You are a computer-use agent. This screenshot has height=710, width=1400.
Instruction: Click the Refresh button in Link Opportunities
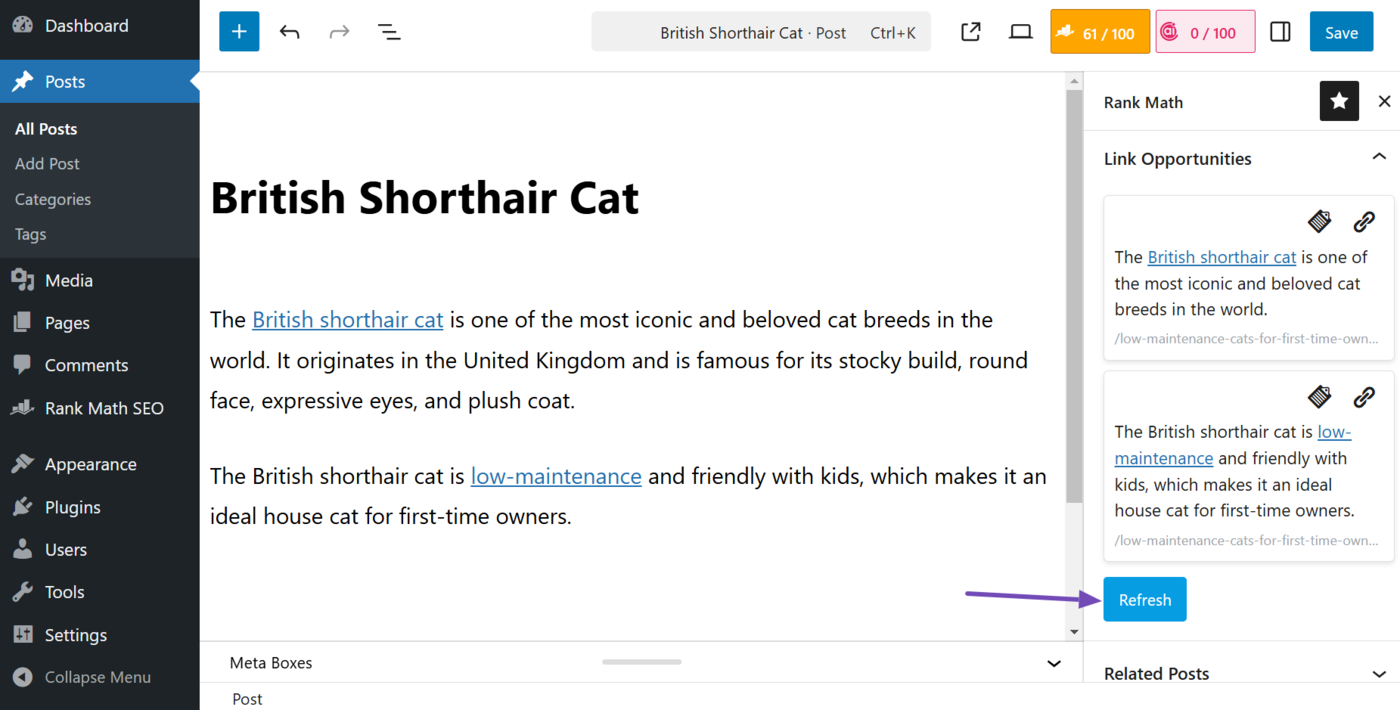pyautogui.click(x=1144, y=599)
